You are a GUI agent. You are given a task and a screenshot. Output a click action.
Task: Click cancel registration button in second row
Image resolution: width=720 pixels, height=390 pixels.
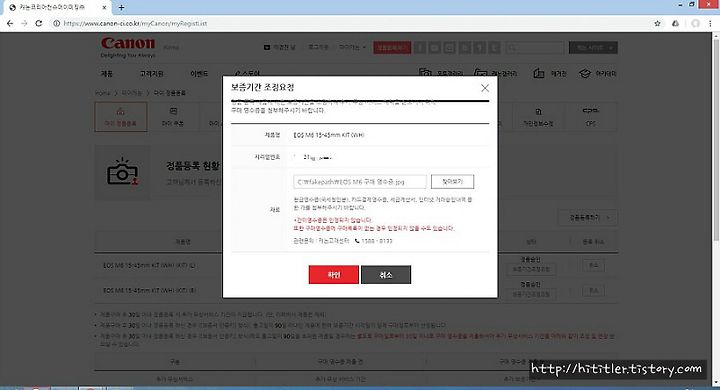tap(593, 291)
